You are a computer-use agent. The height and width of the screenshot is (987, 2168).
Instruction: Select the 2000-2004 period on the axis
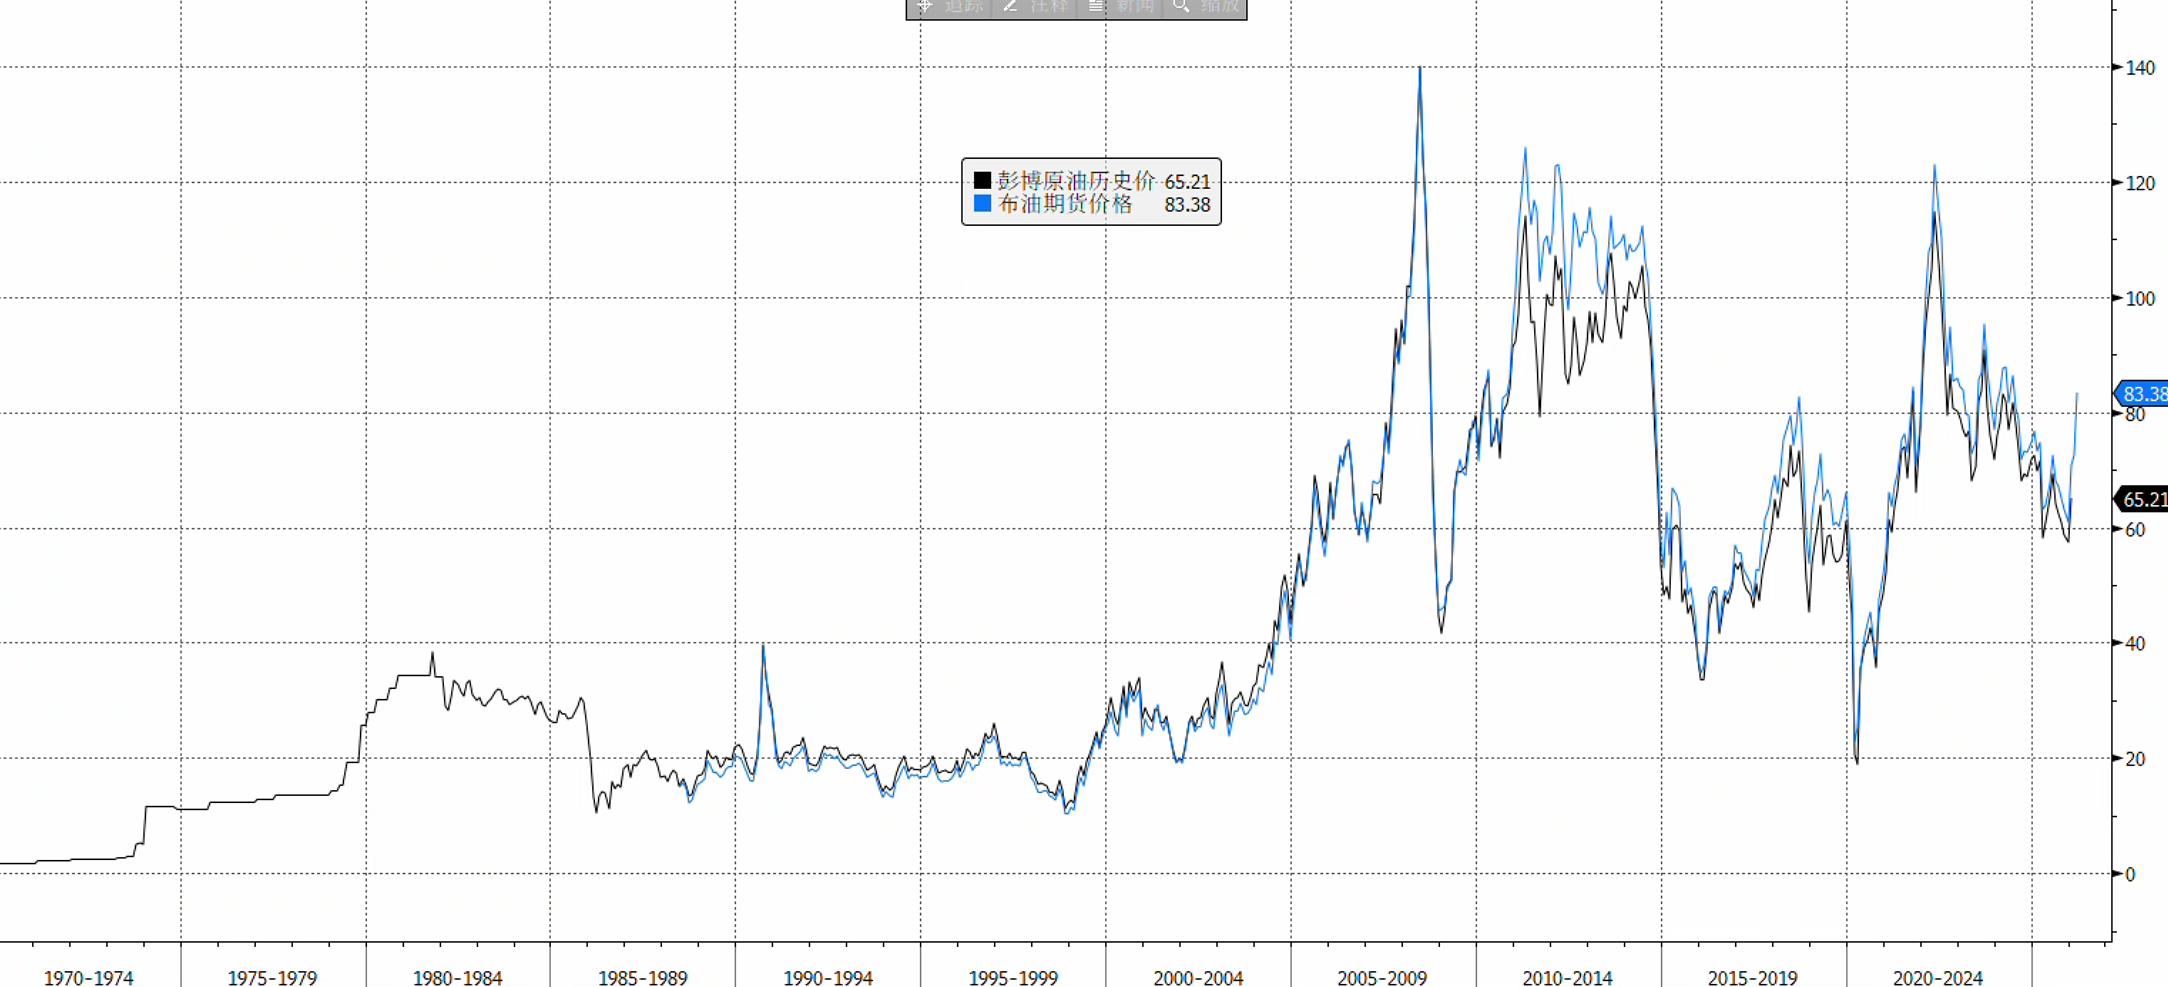point(1198,977)
